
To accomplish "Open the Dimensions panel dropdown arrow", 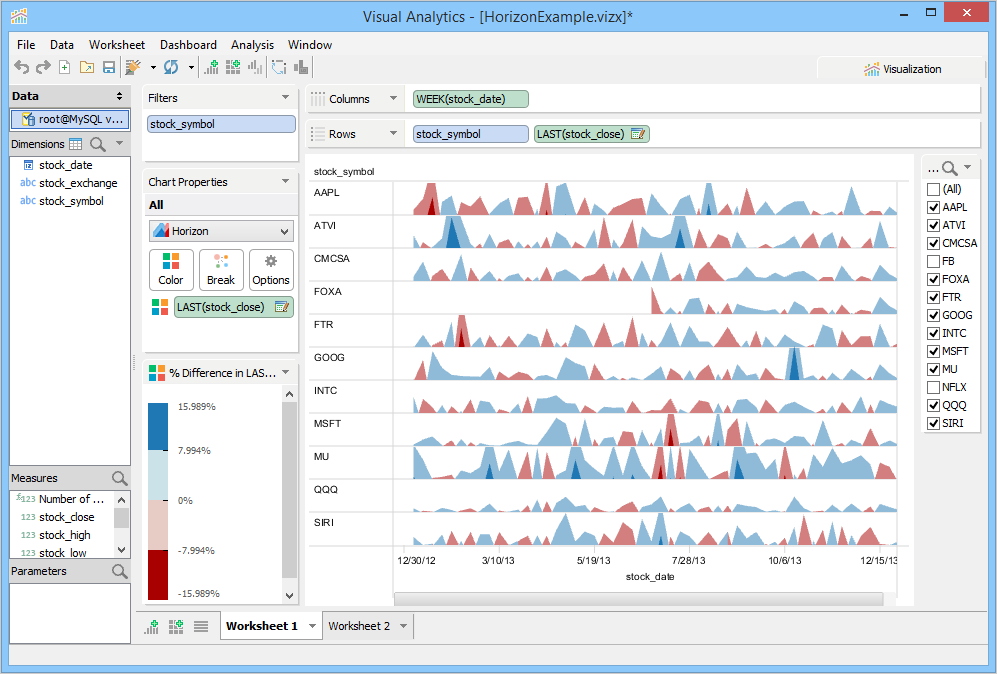I will pyautogui.click(x=120, y=143).
